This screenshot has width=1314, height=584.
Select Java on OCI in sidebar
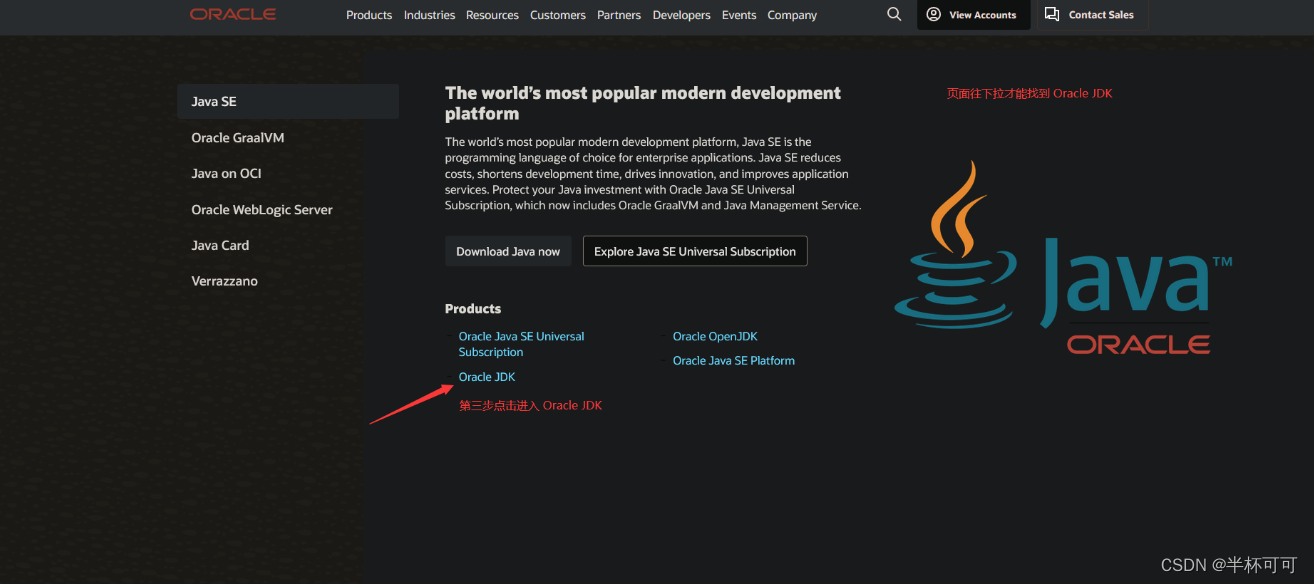(x=226, y=173)
